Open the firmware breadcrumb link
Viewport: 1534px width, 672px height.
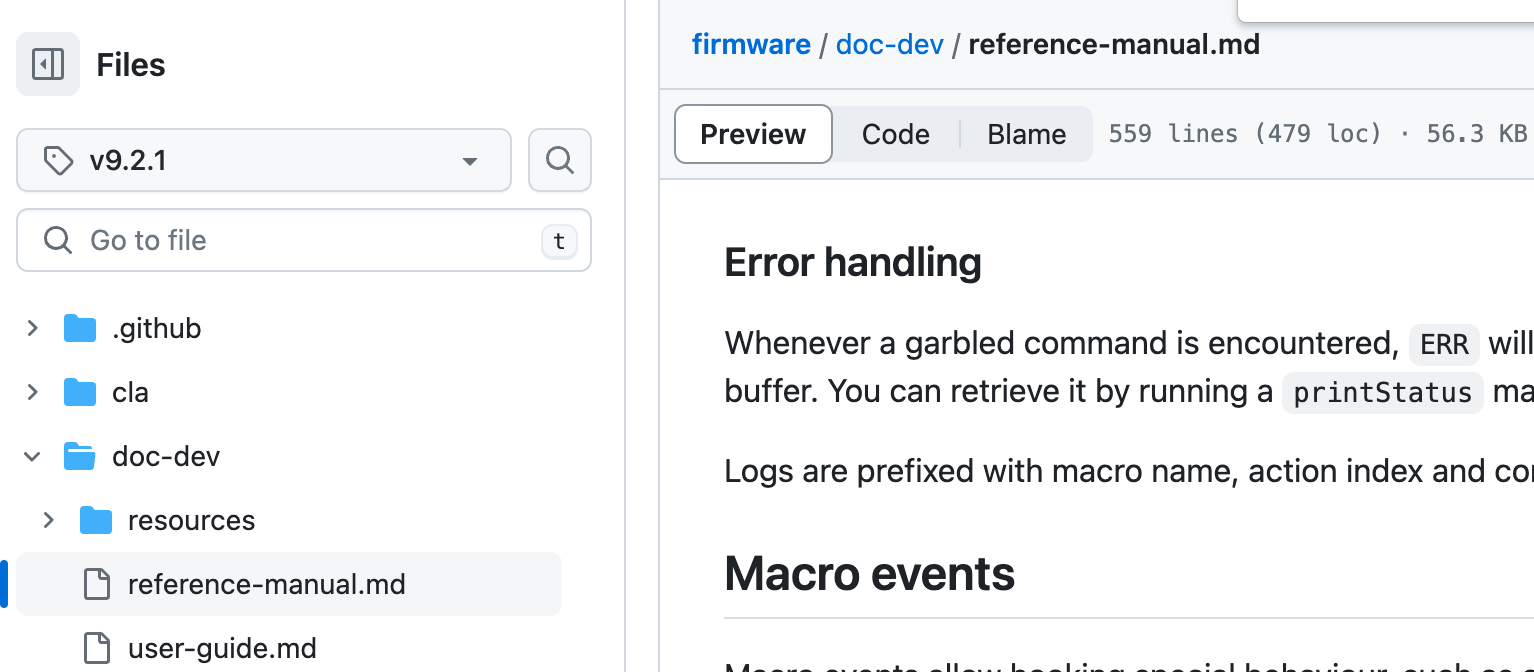click(x=751, y=45)
